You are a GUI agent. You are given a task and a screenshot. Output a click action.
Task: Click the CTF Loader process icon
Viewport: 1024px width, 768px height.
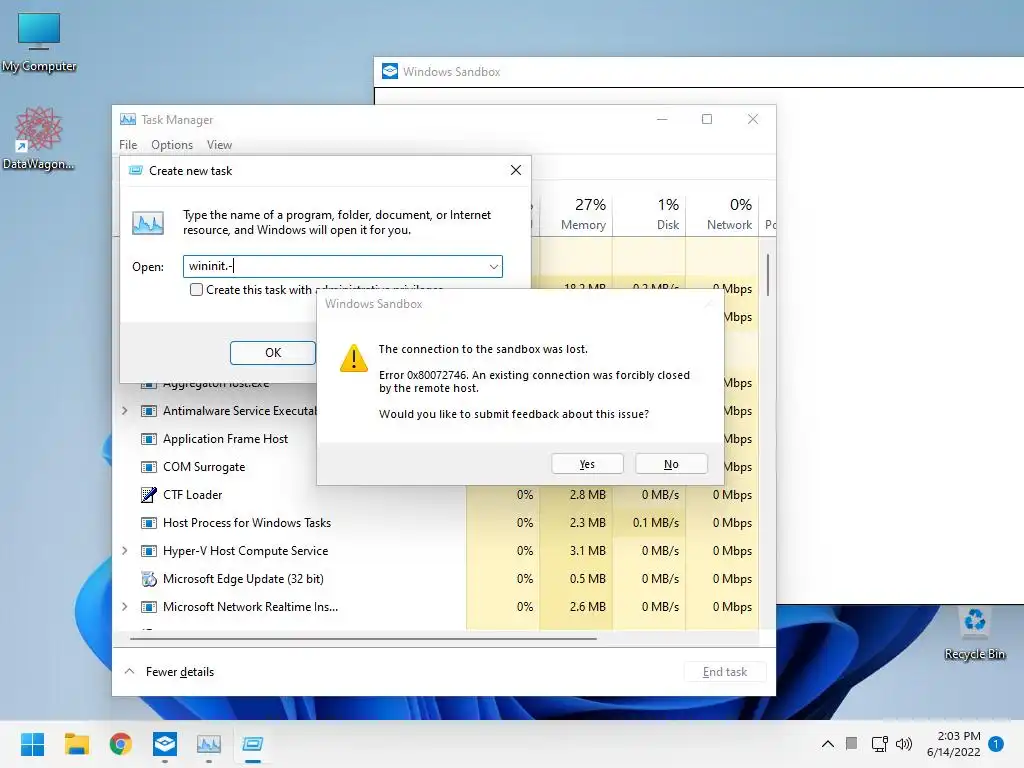tap(149, 495)
